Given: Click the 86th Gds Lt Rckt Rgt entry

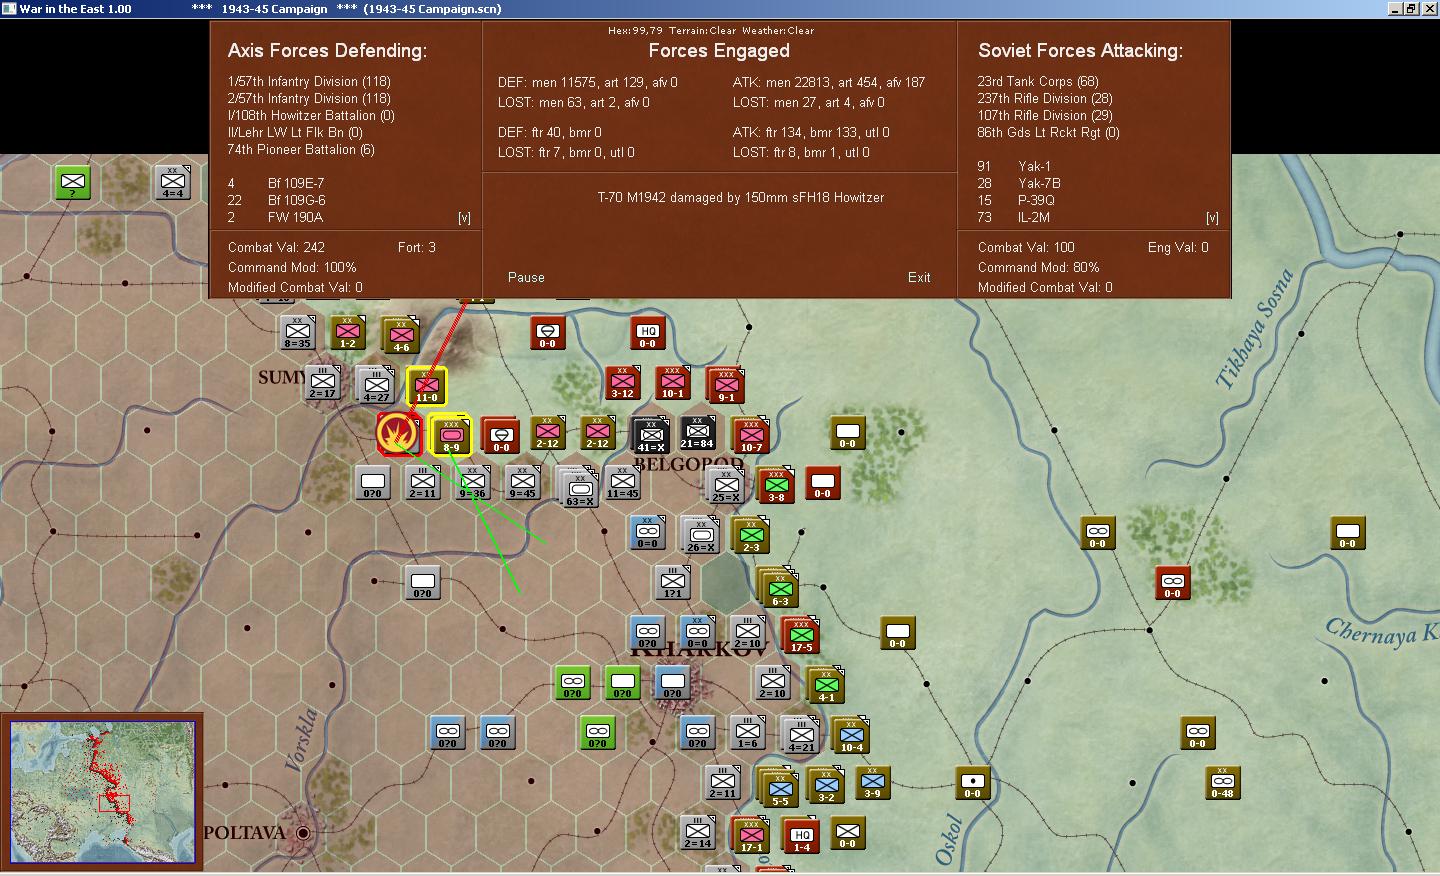Looking at the screenshot, I should (x=1048, y=132).
